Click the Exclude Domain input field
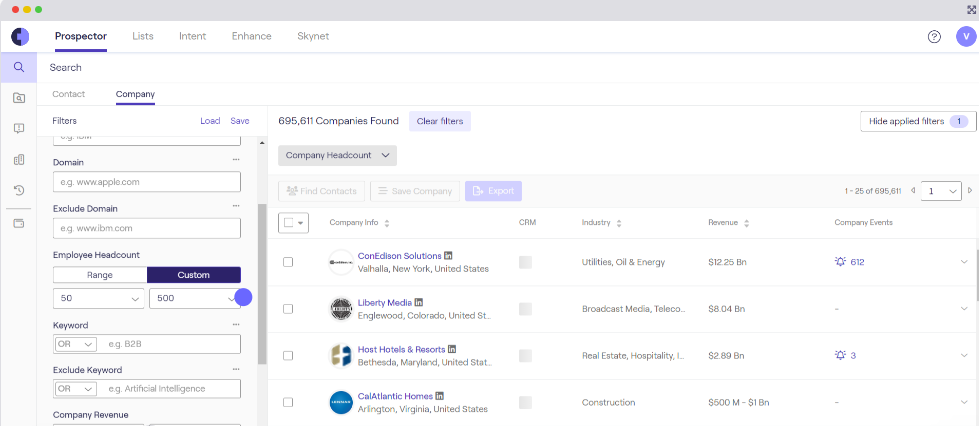This screenshot has height=426, width=979. click(x=147, y=228)
